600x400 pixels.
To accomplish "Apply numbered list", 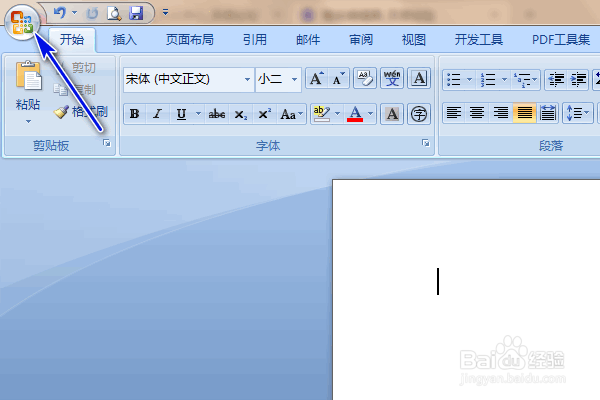I will [x=488, y=80].
